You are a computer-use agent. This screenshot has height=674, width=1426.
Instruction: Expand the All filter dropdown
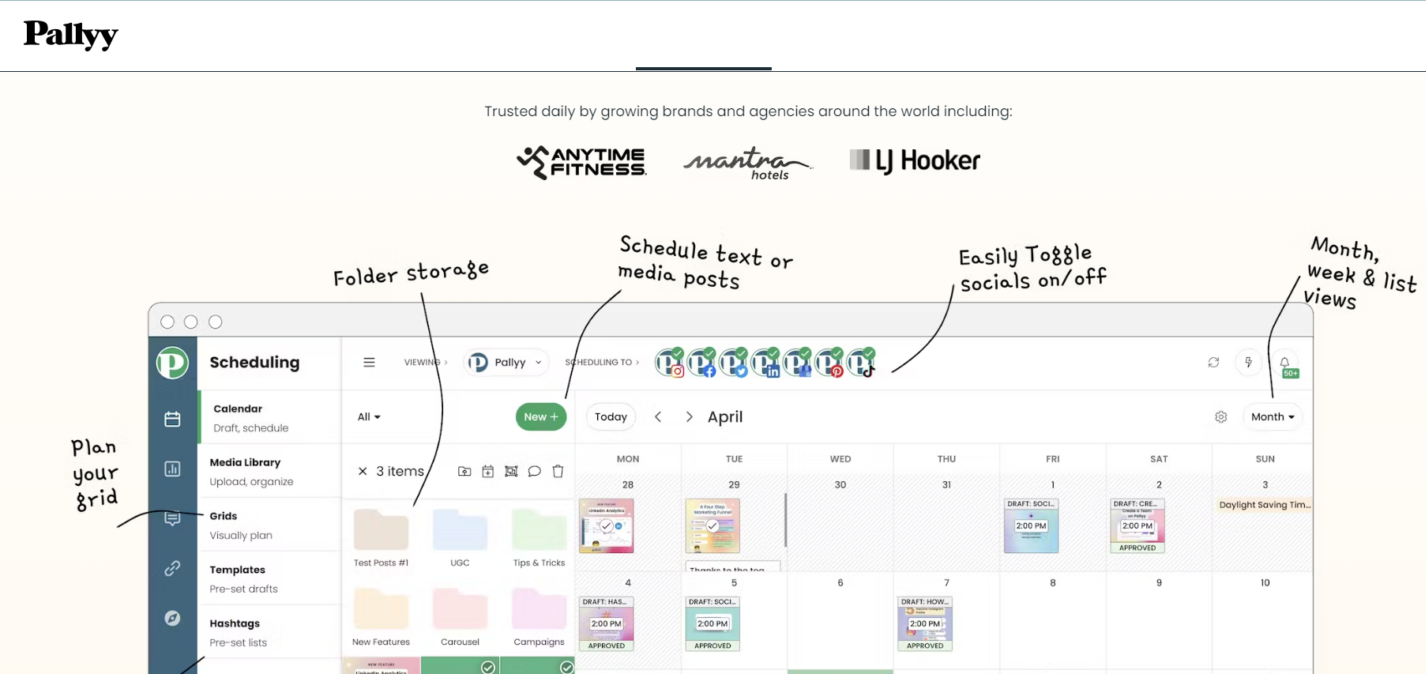(369, 417)
